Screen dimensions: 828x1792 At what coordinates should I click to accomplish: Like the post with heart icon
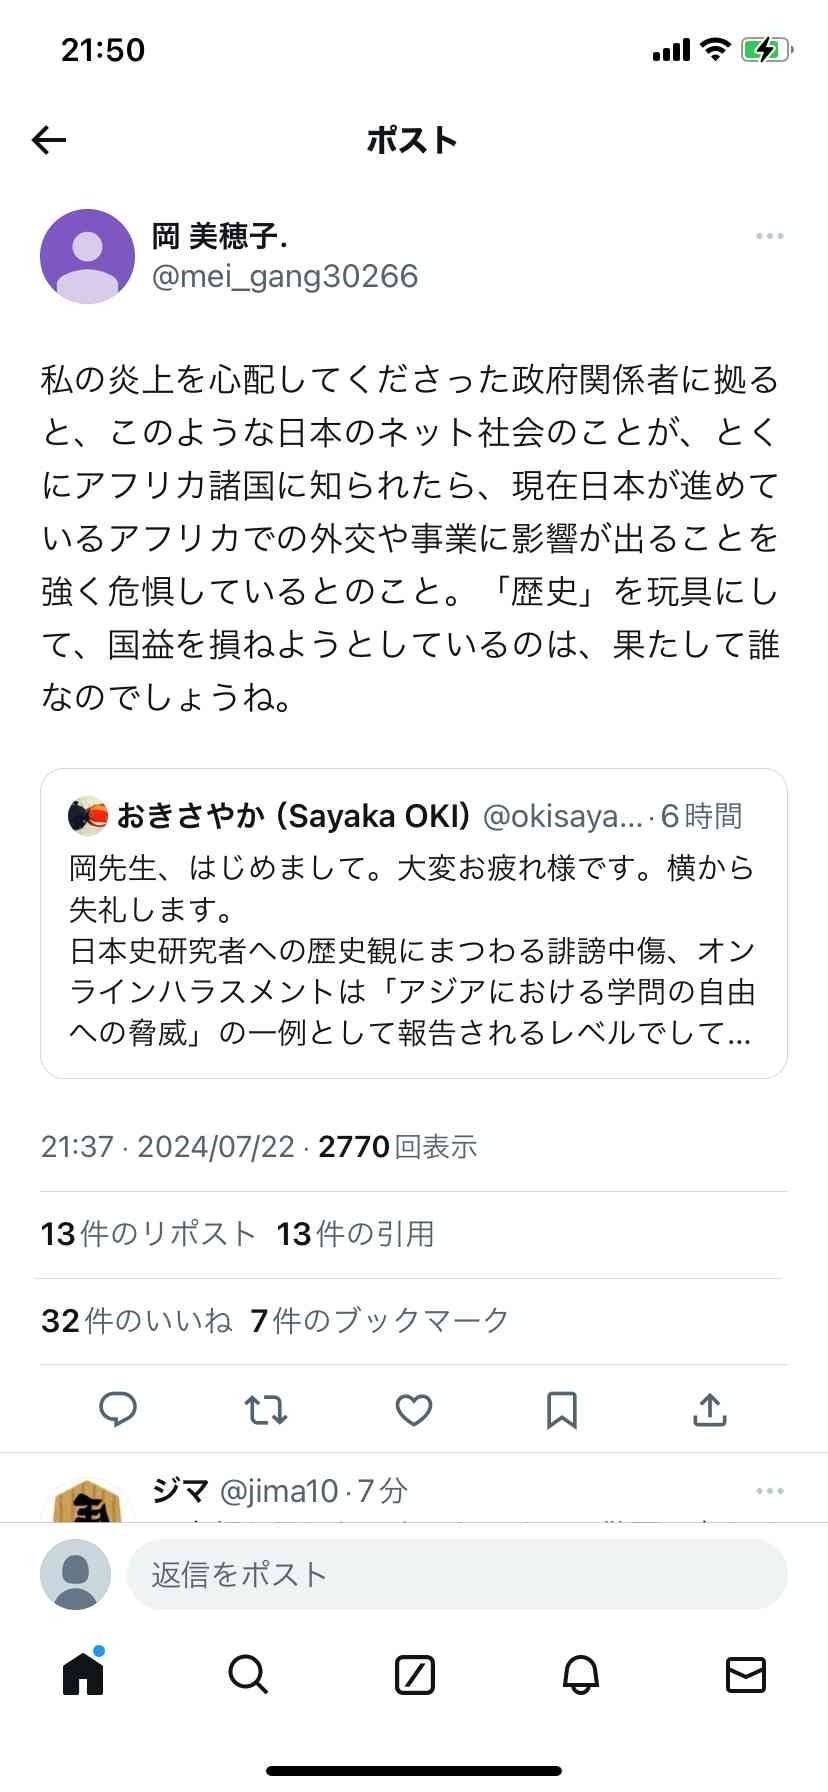pos(414,1409)
